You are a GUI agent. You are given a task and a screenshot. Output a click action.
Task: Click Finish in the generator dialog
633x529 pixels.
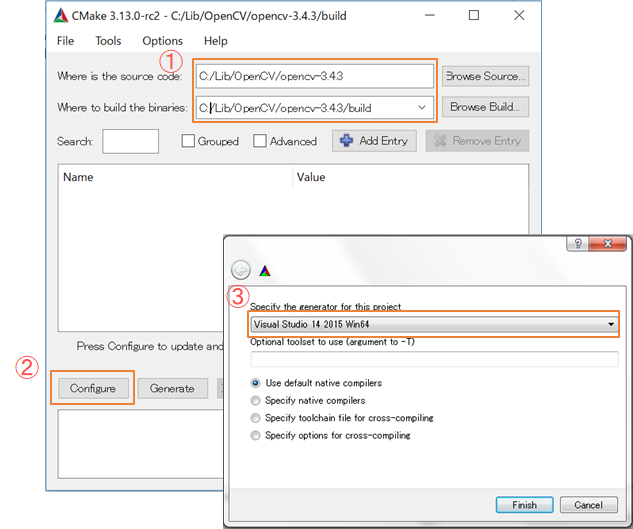point(524,505)
